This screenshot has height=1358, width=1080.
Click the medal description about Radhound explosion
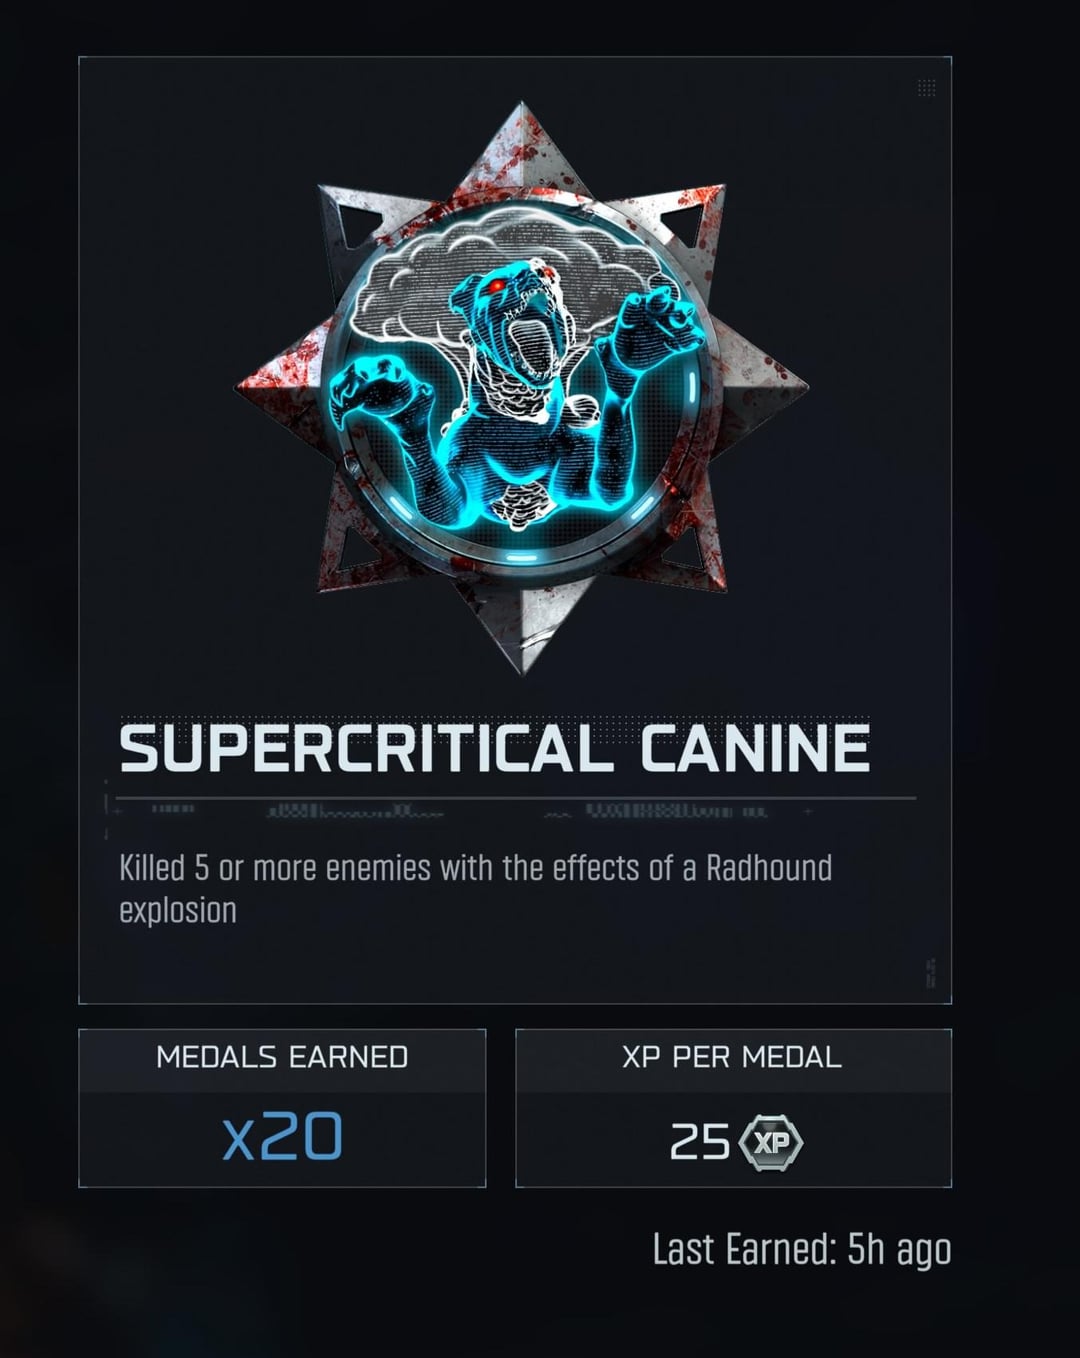pyautogui.click(x=475, y=889)
